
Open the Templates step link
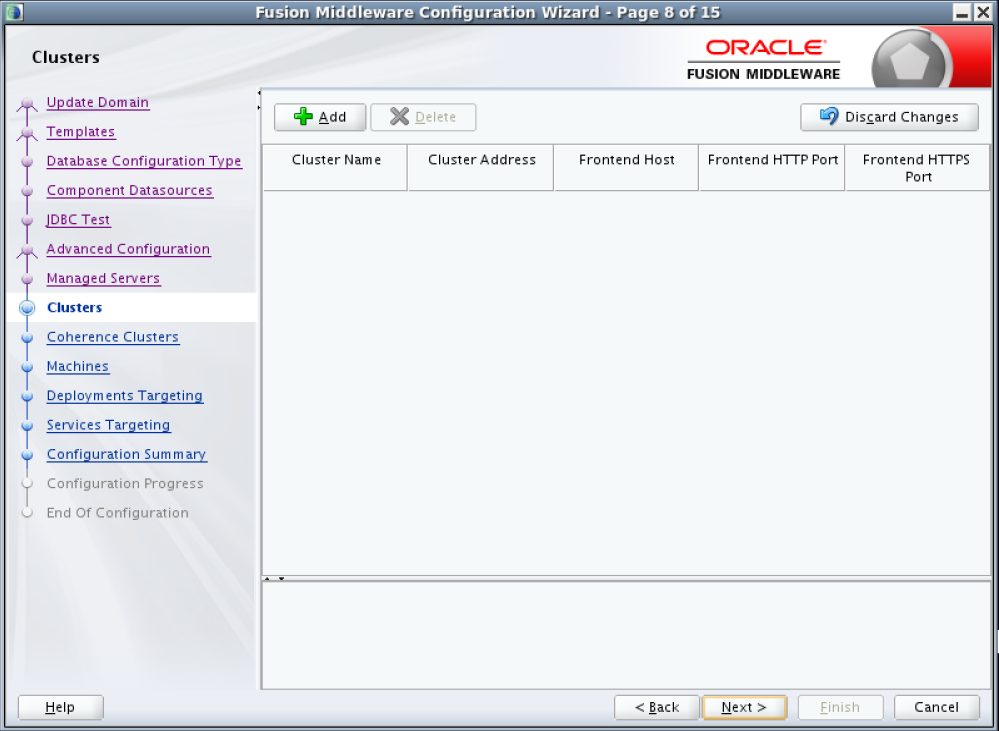[x=81, y=132]
